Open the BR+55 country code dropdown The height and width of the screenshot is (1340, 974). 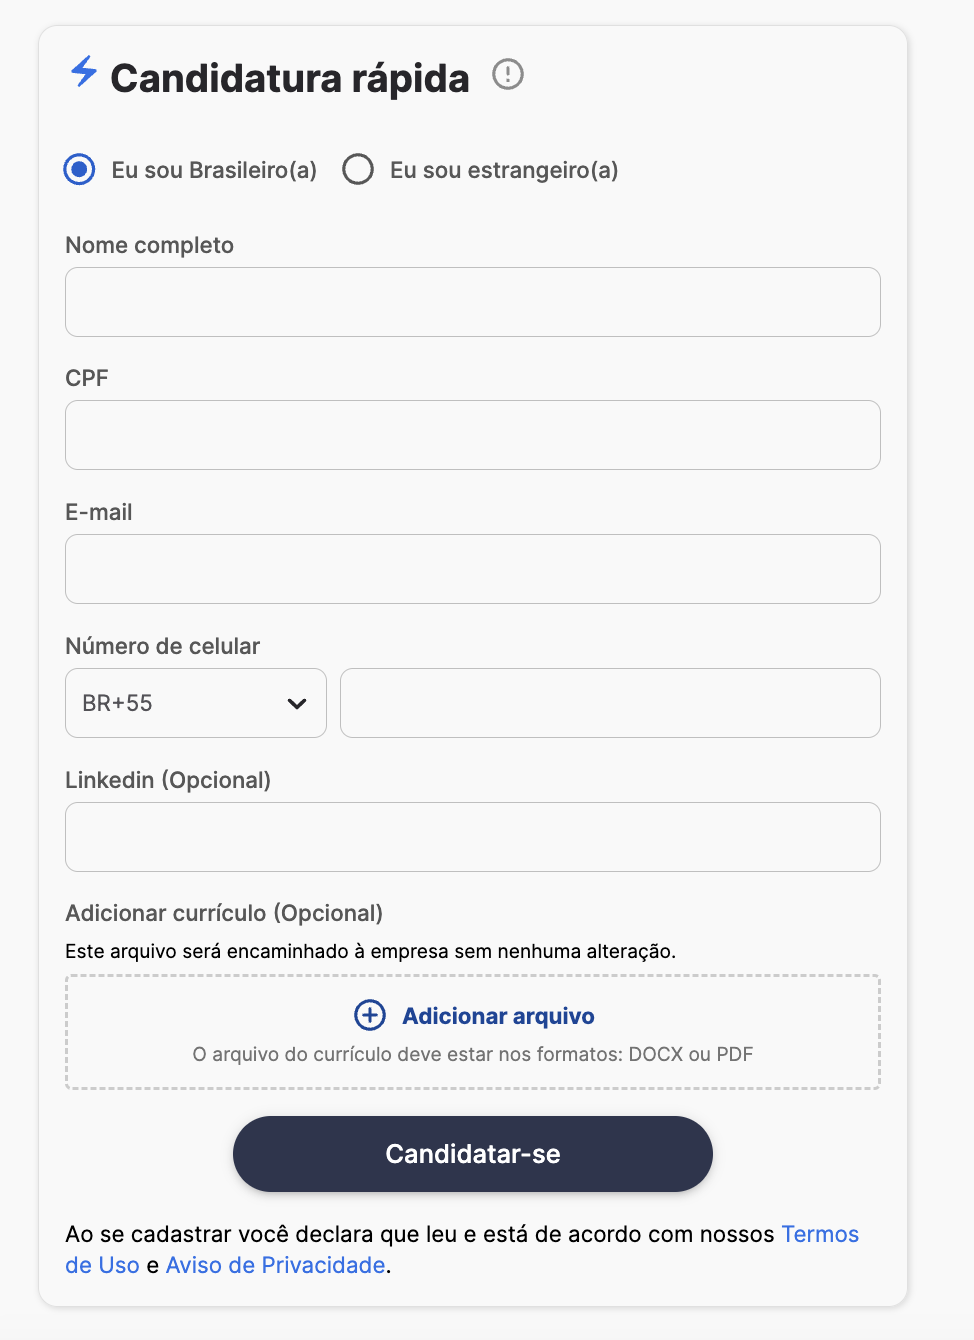(x=195, y=703)
